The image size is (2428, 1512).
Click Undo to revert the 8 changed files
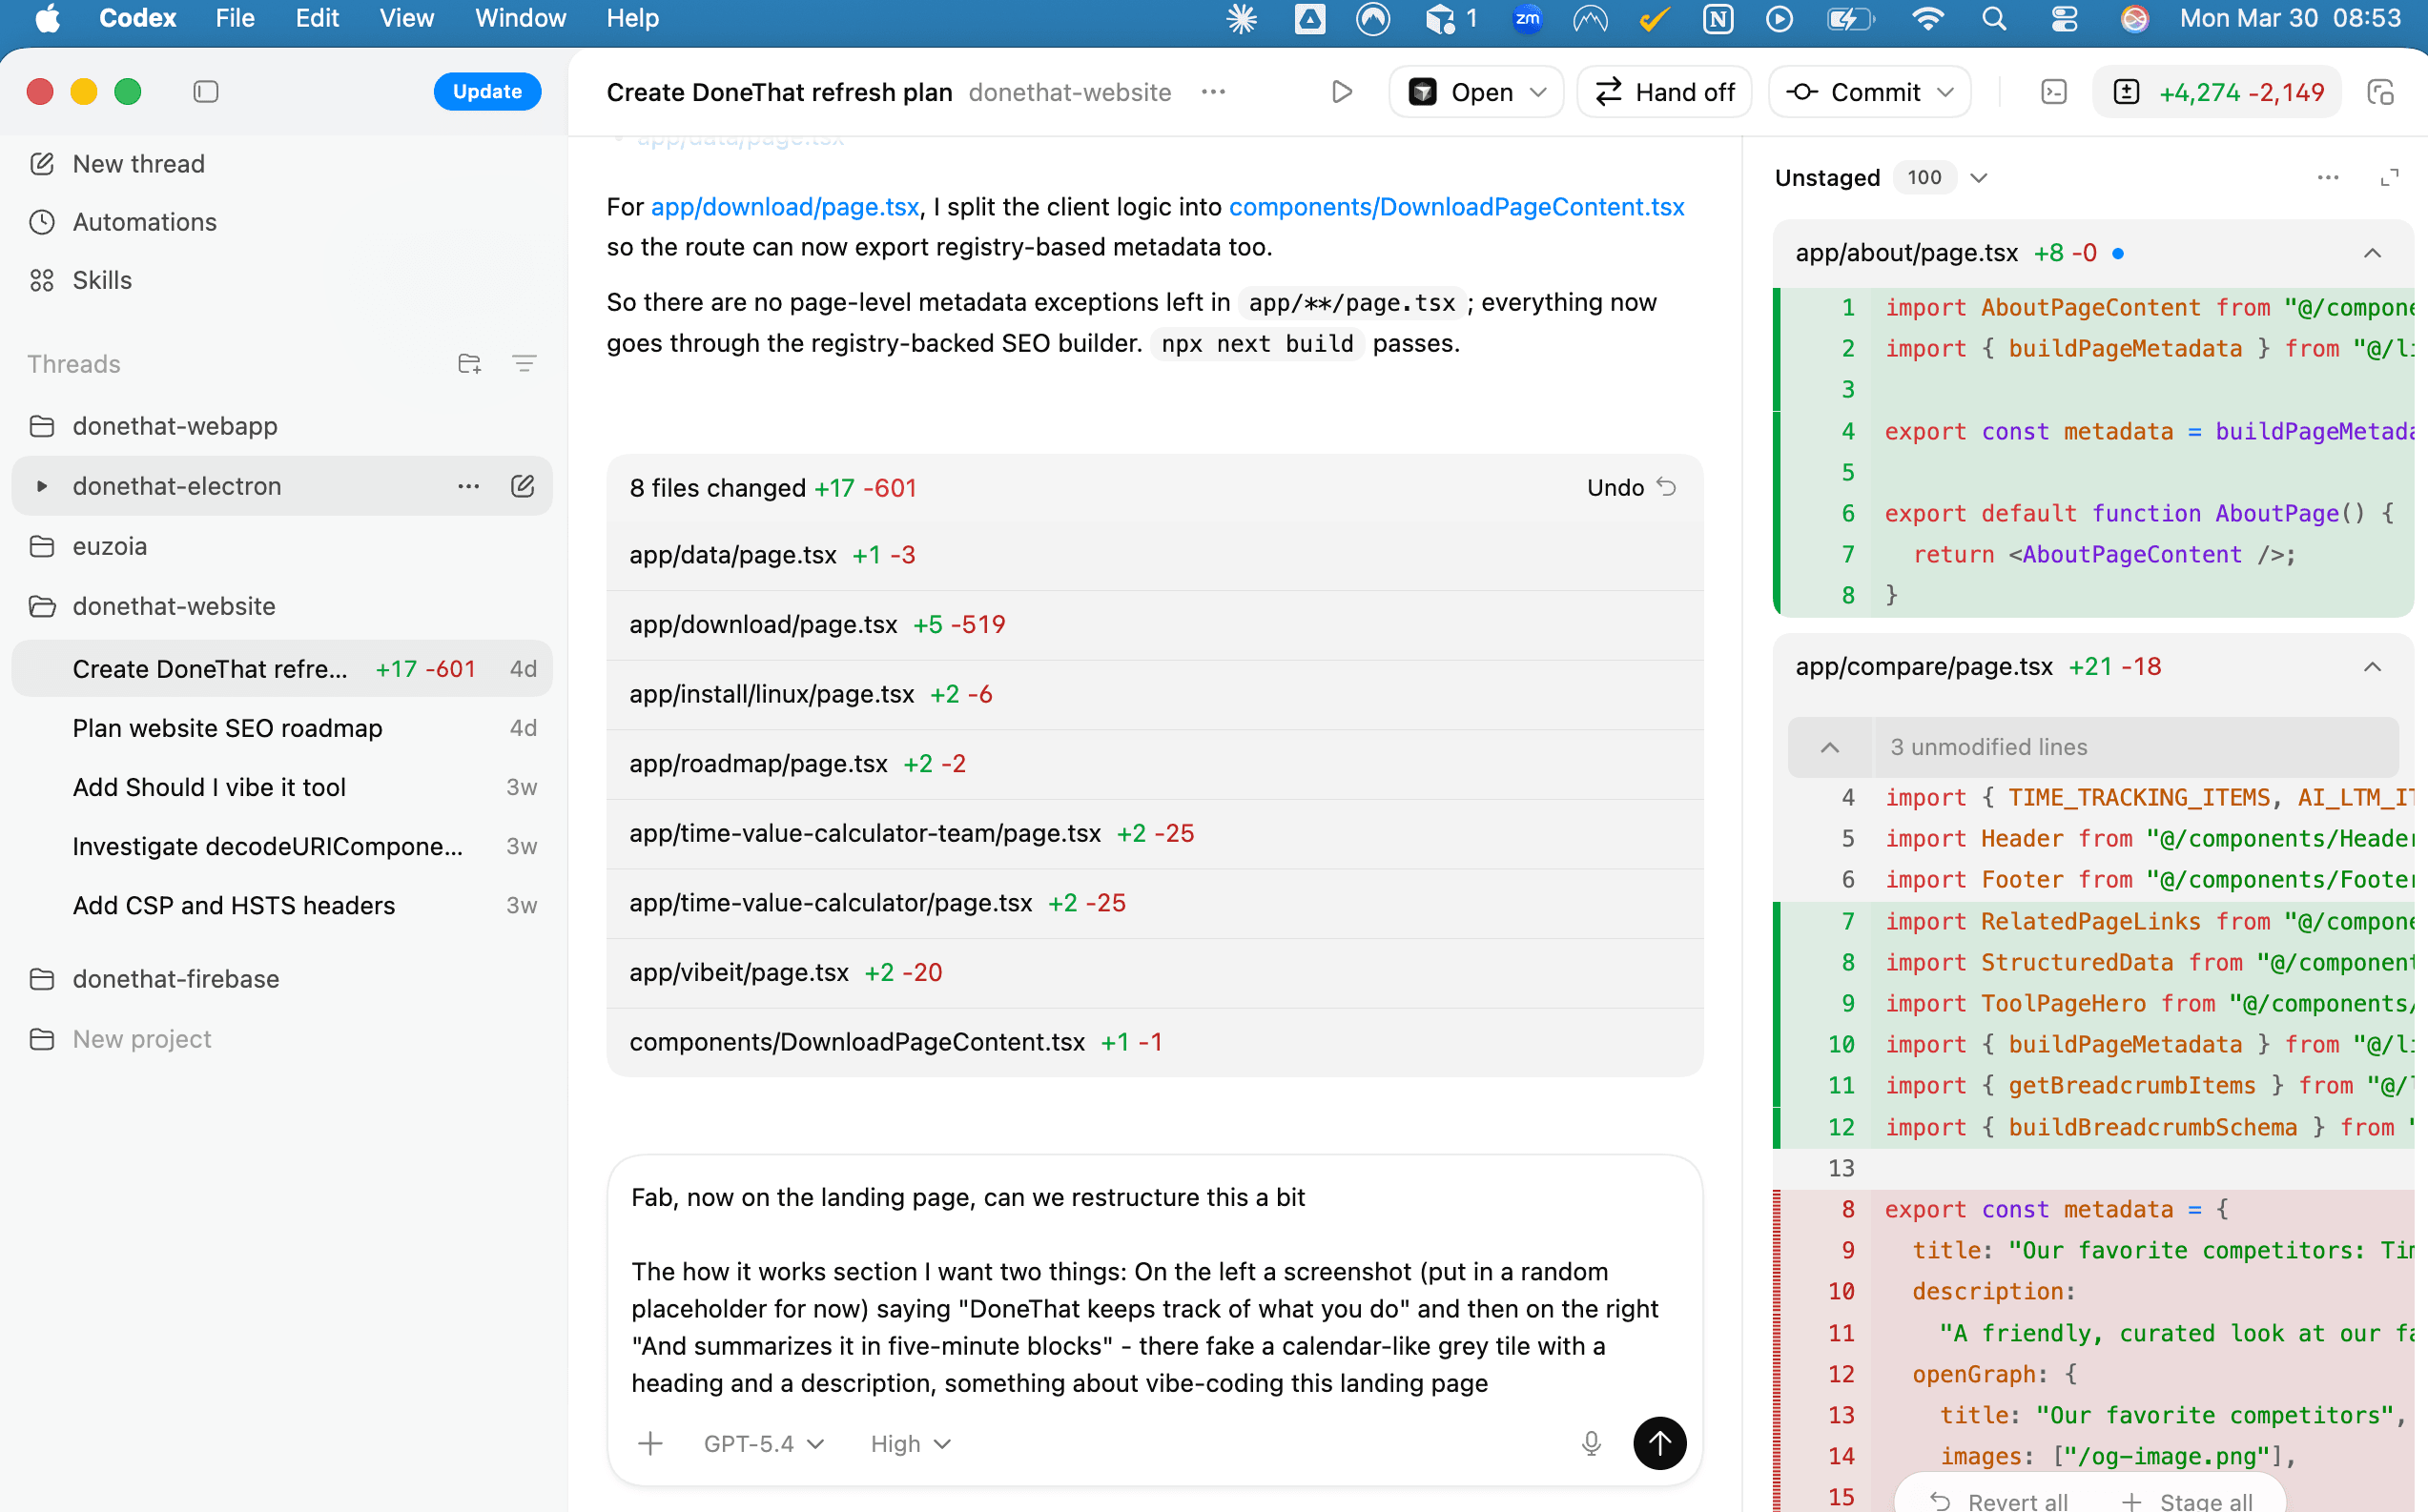point(1628,487)
